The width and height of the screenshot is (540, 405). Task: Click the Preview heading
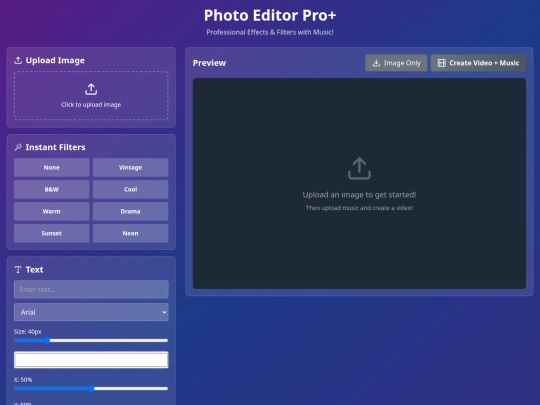[209, 63]
